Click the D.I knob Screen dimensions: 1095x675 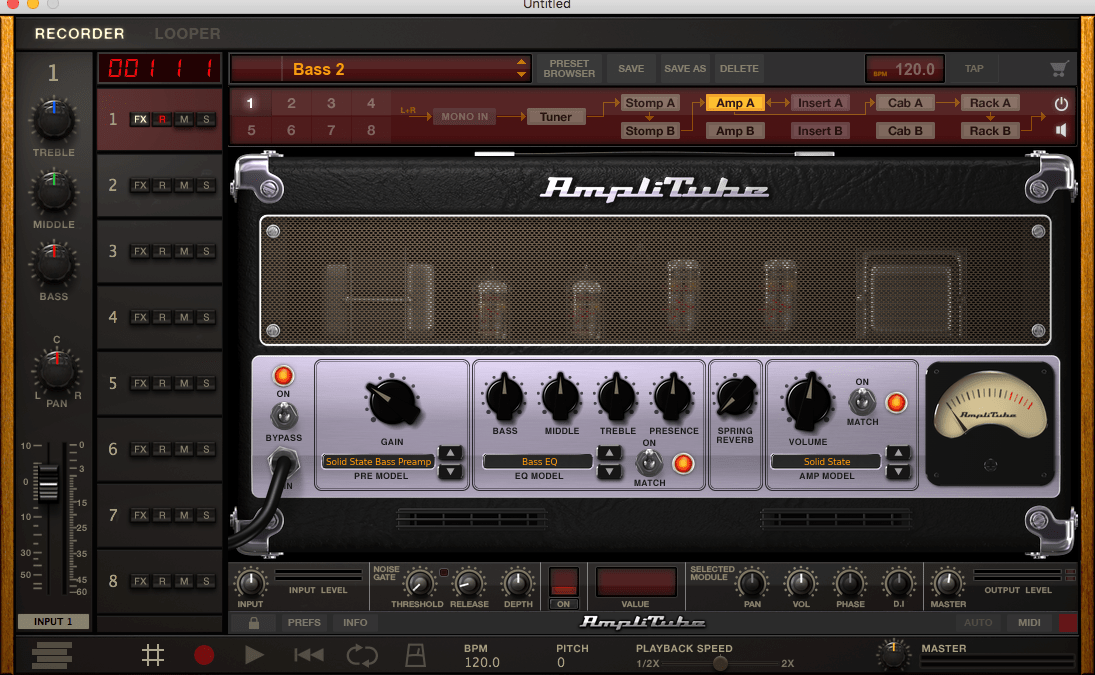[x=898, y=583]
